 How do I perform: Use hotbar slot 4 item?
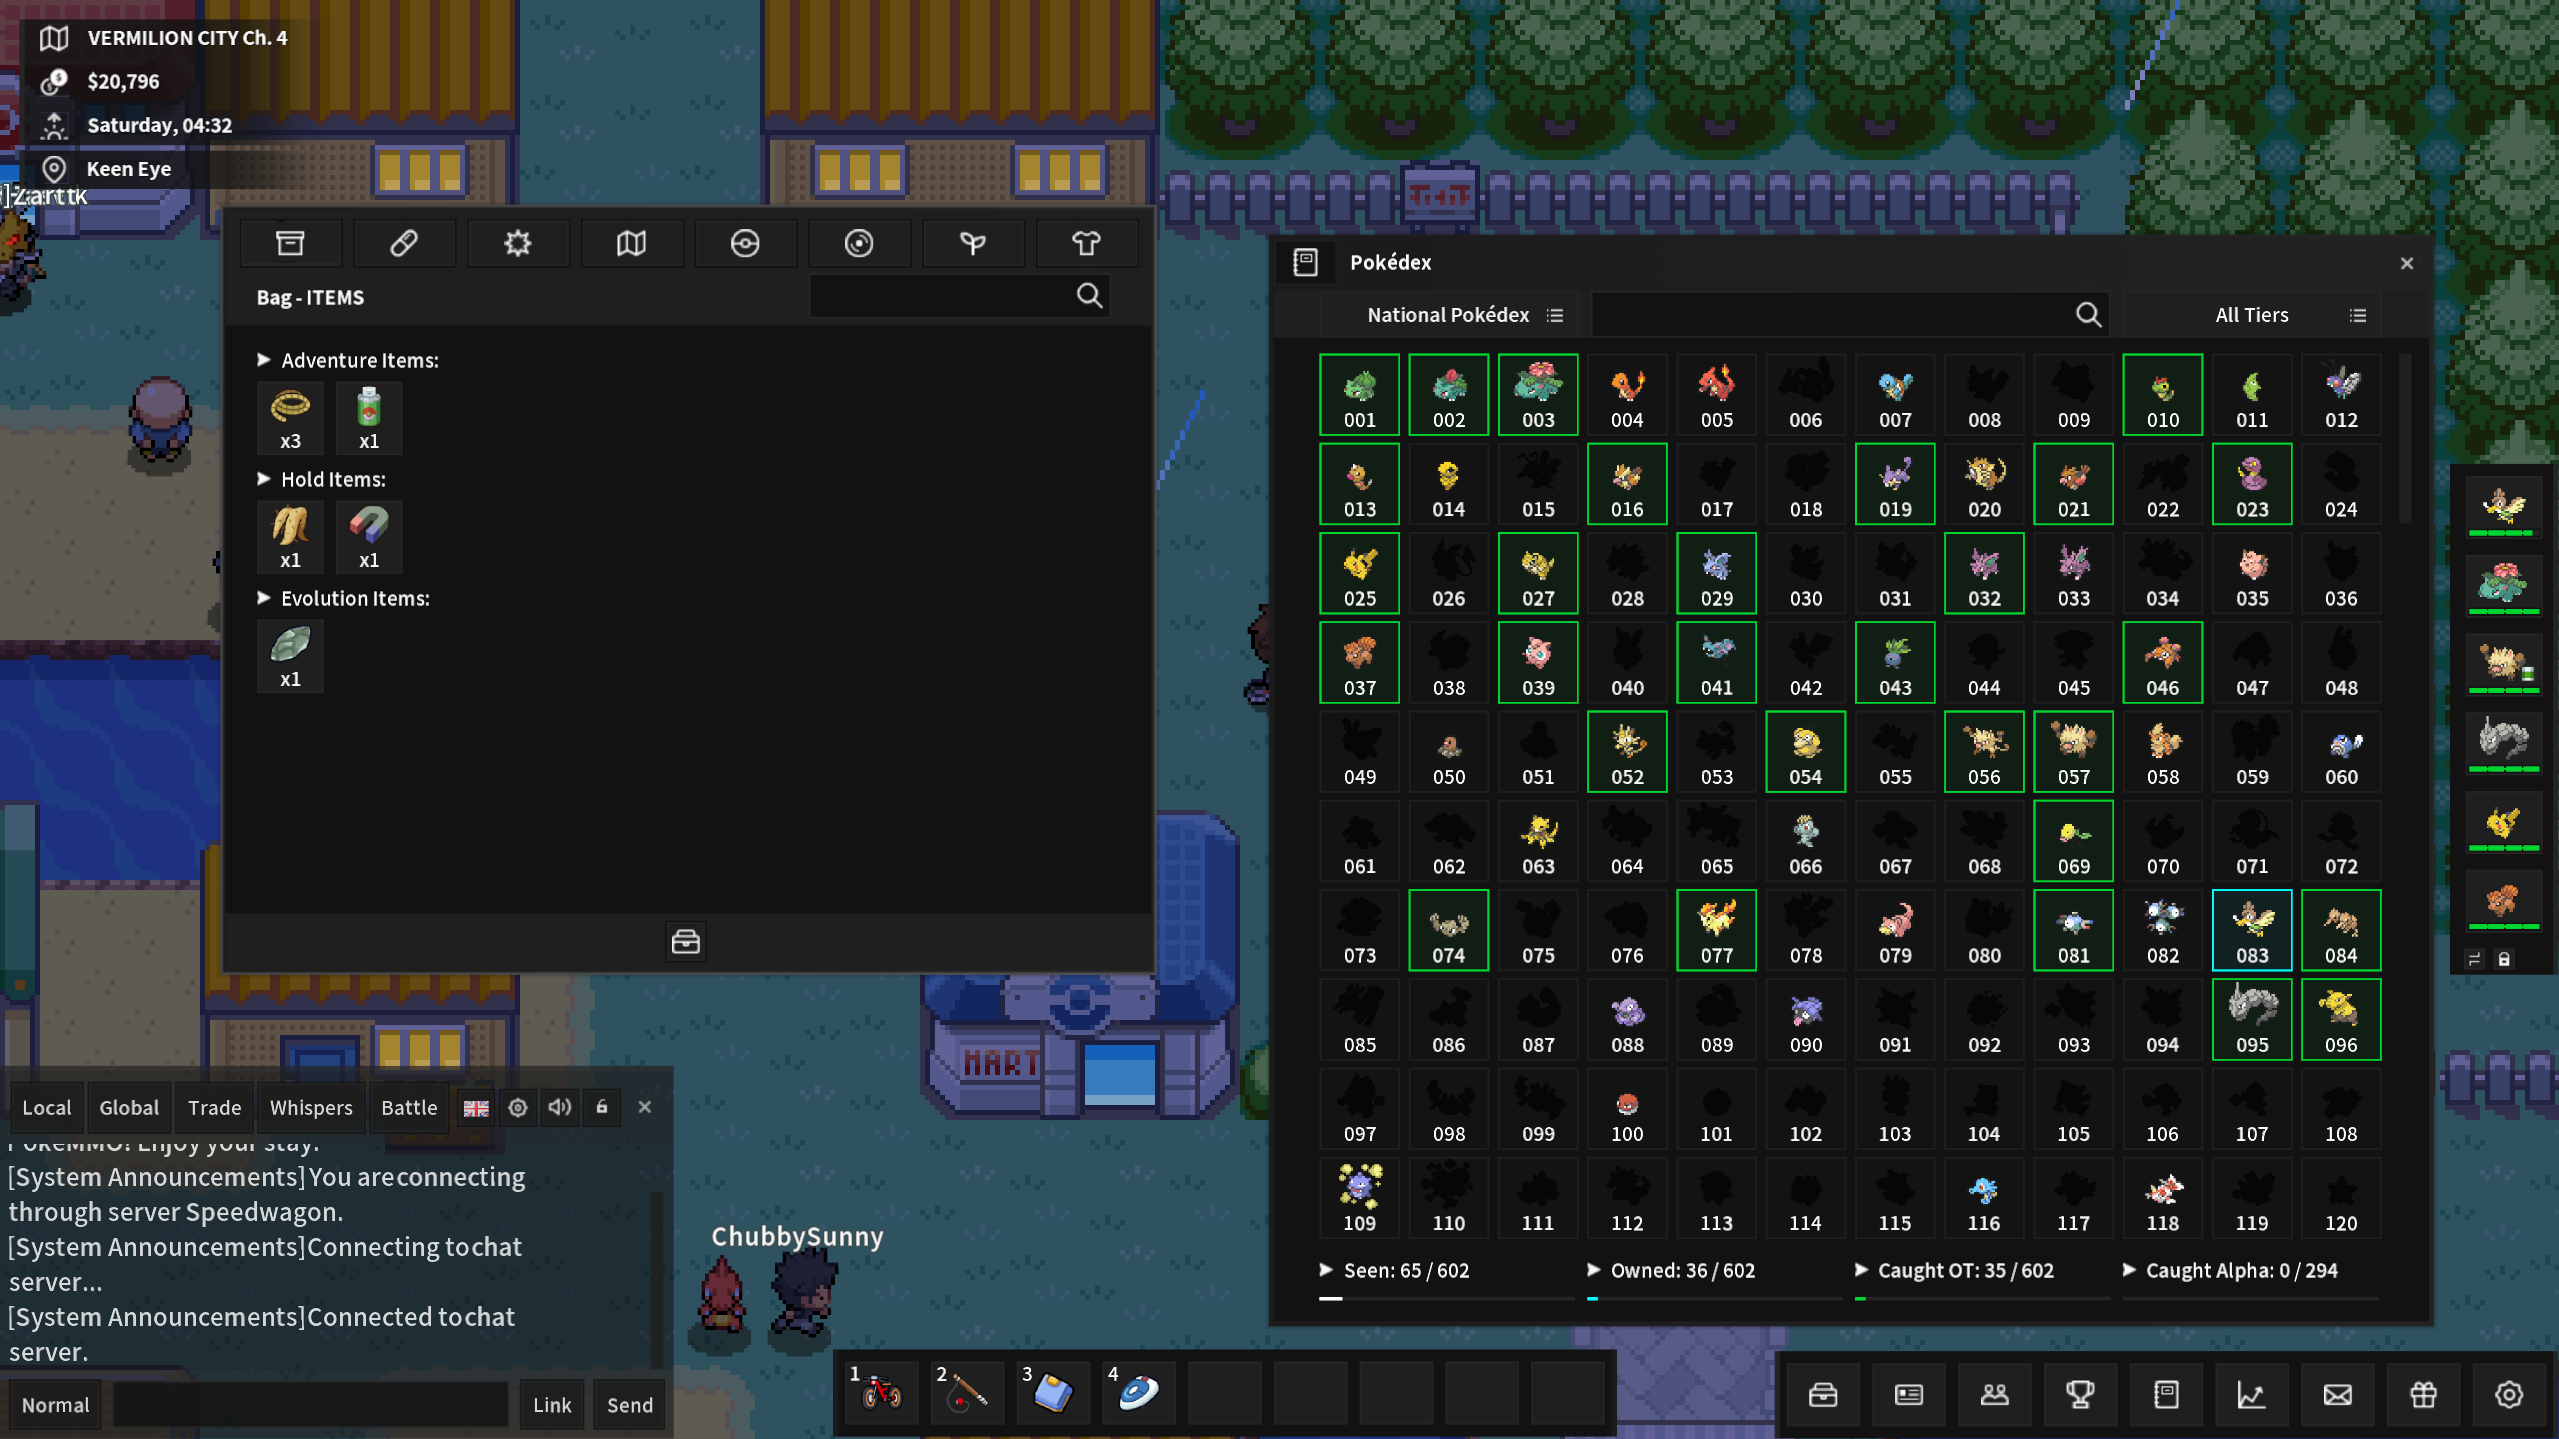point(1138,1392)
